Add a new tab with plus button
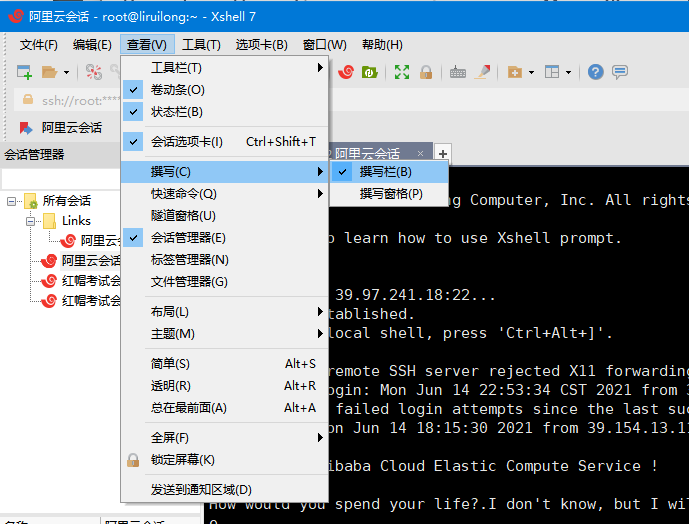The width and height of the screenshot is (689, 524). 442,154
